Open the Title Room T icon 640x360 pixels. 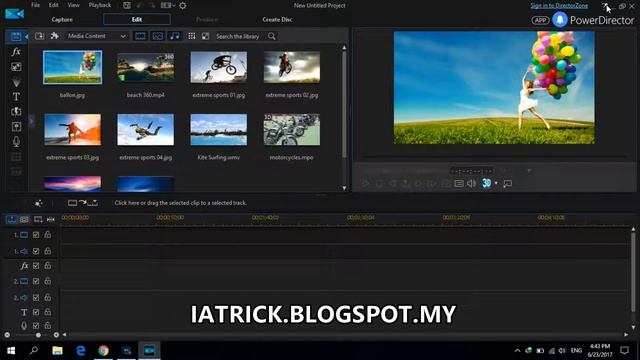(x=16, y=97)
